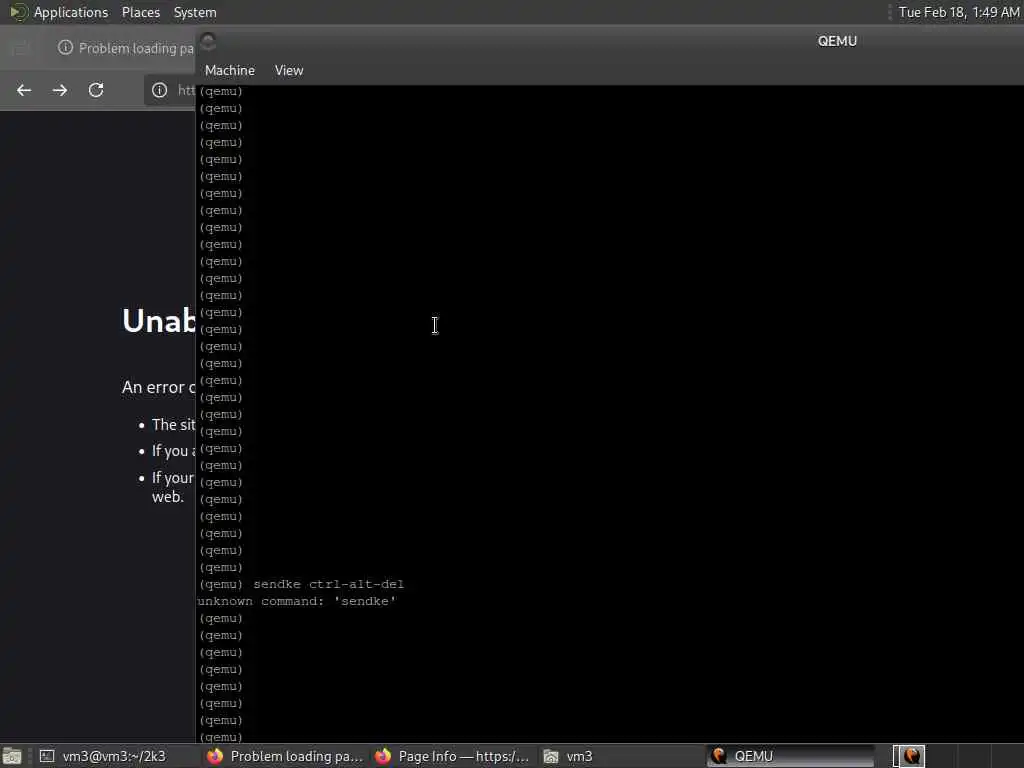This screenshot has height=768, width=1024.
Task: Click the Firefox forward arrow
Action: coord(60,90)
